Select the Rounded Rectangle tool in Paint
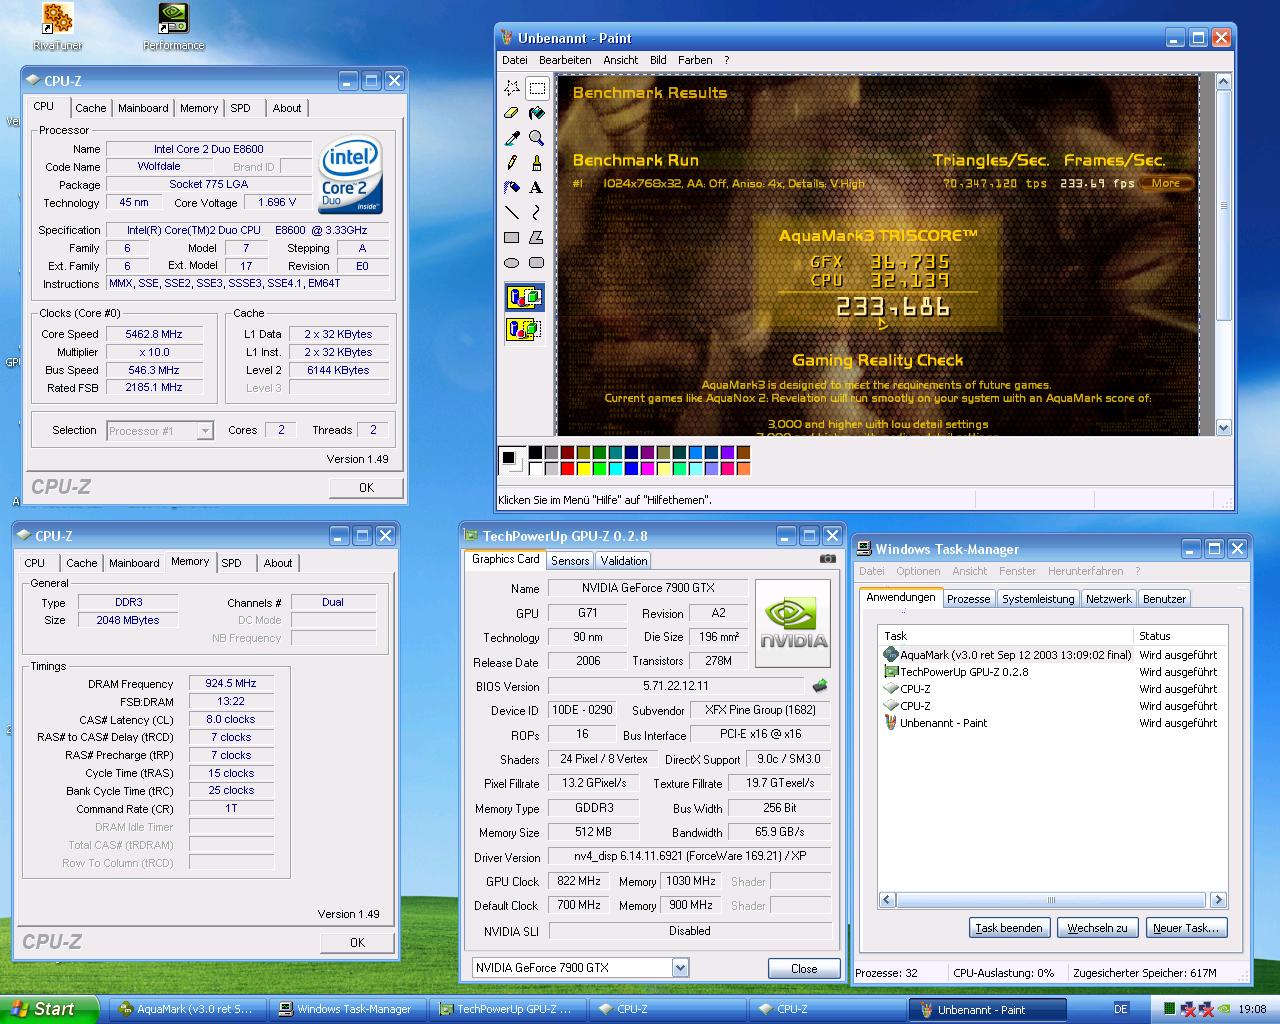This screenshot has height=1024, width=1280. click(x=537, y=262)
